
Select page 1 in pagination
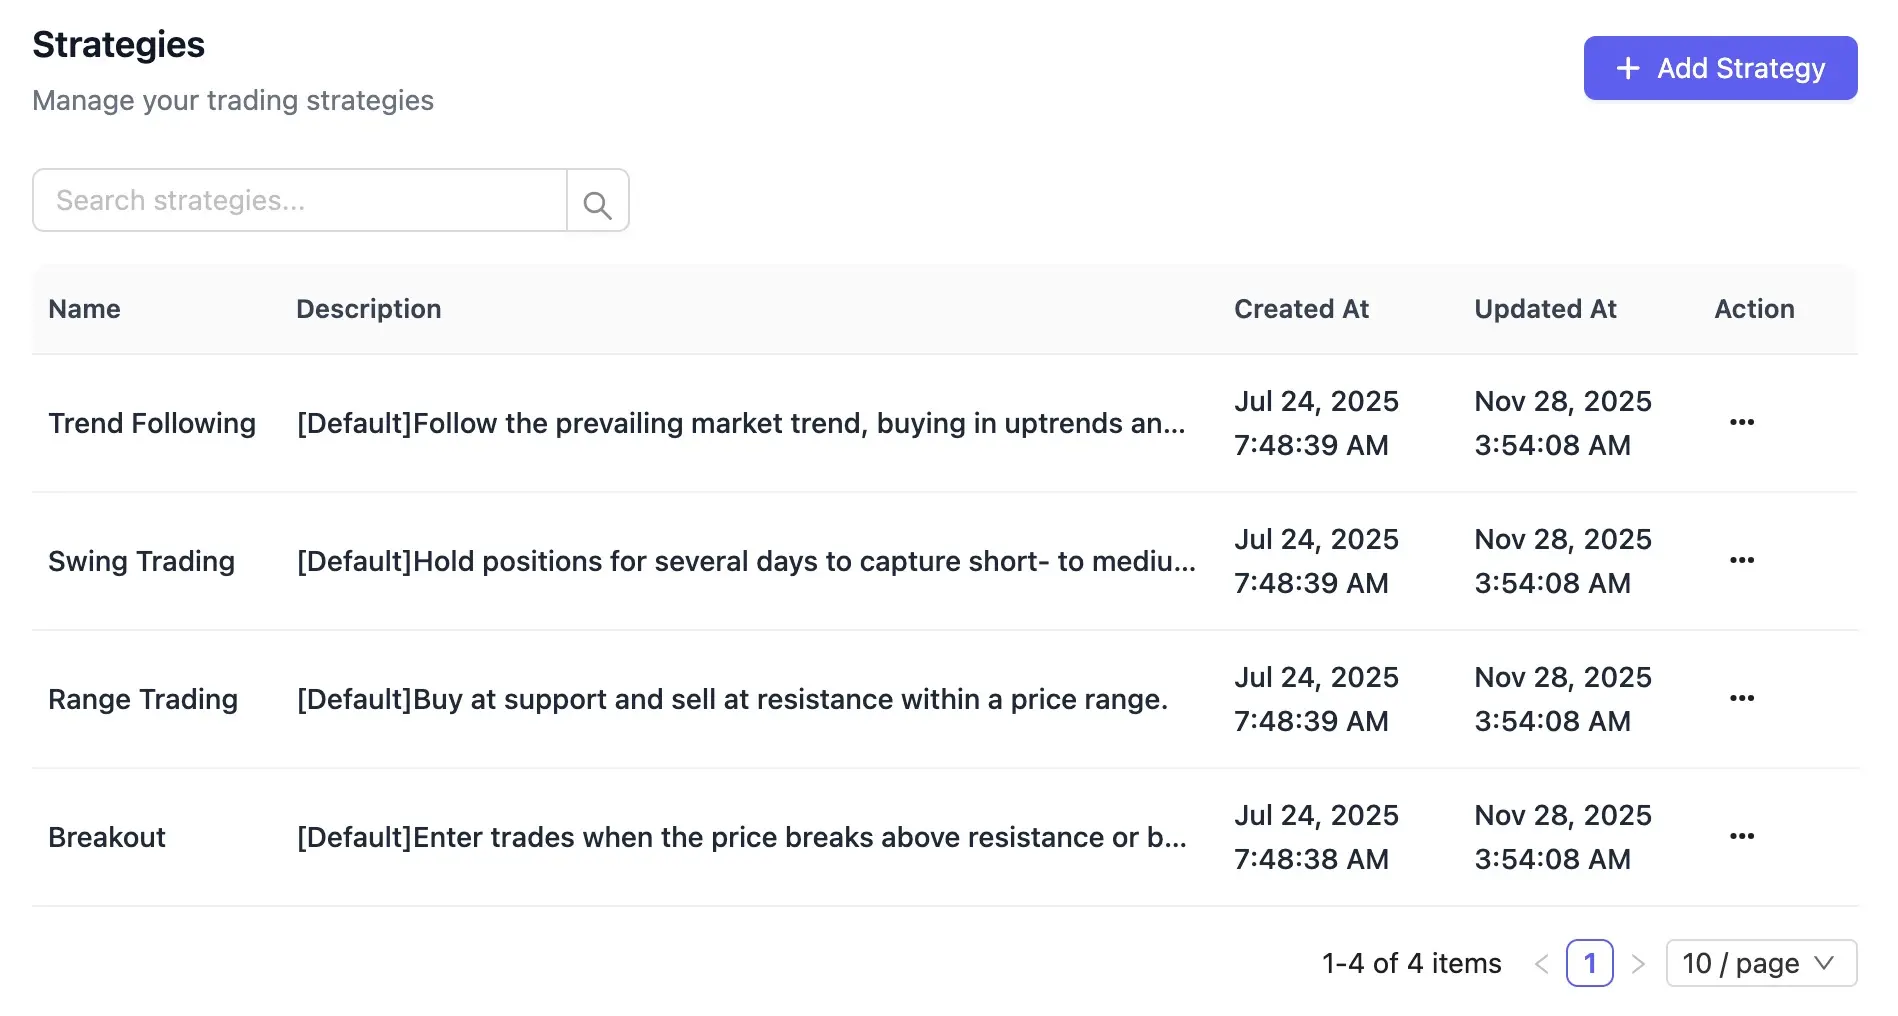coord(1590,963)
